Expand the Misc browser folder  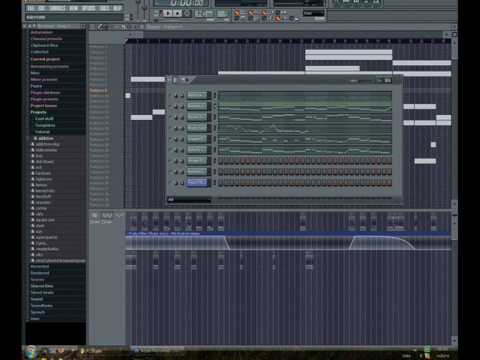click(35, 73)
